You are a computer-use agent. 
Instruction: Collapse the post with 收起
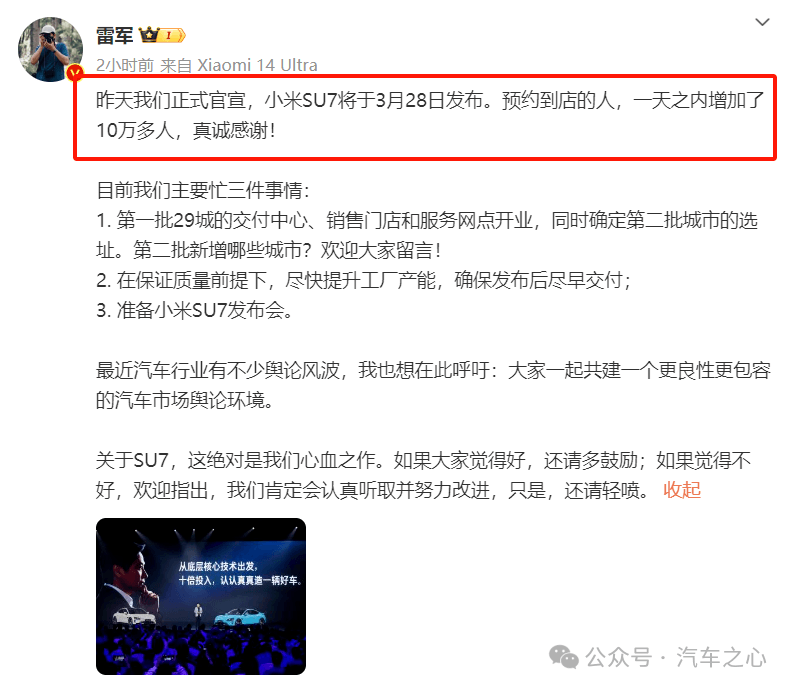pos(682,489)
